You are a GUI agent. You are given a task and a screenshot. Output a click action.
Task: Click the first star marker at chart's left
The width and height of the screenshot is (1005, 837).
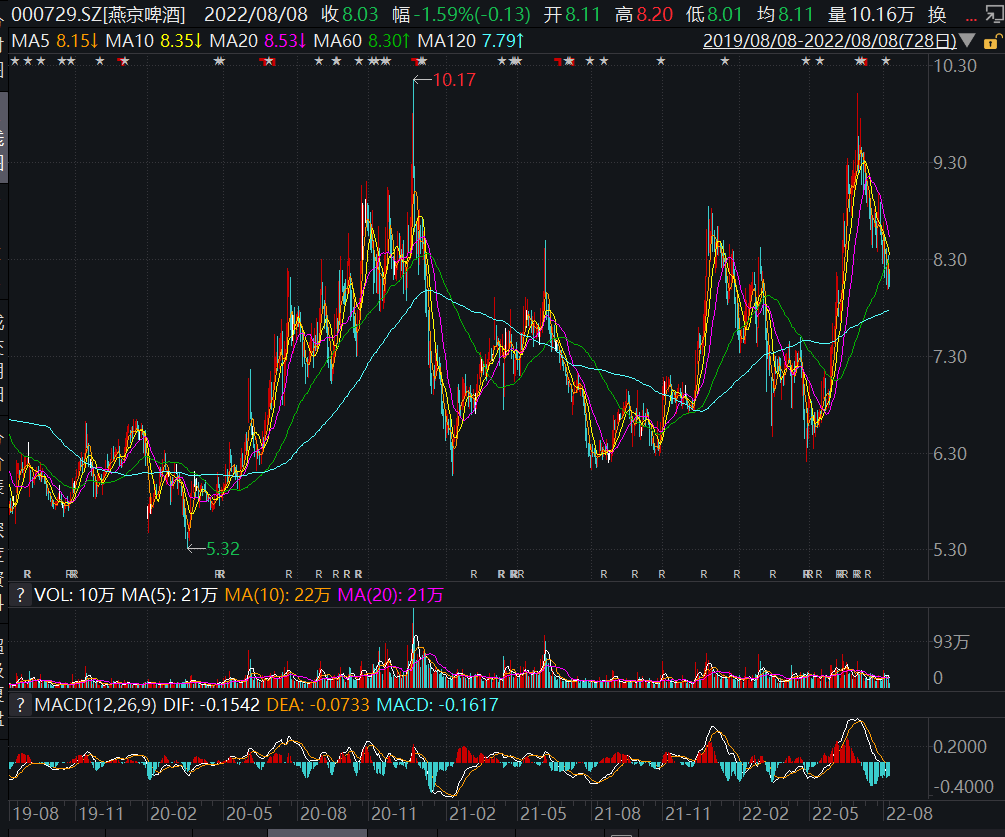pyautogui.click(x=15, y=61)
